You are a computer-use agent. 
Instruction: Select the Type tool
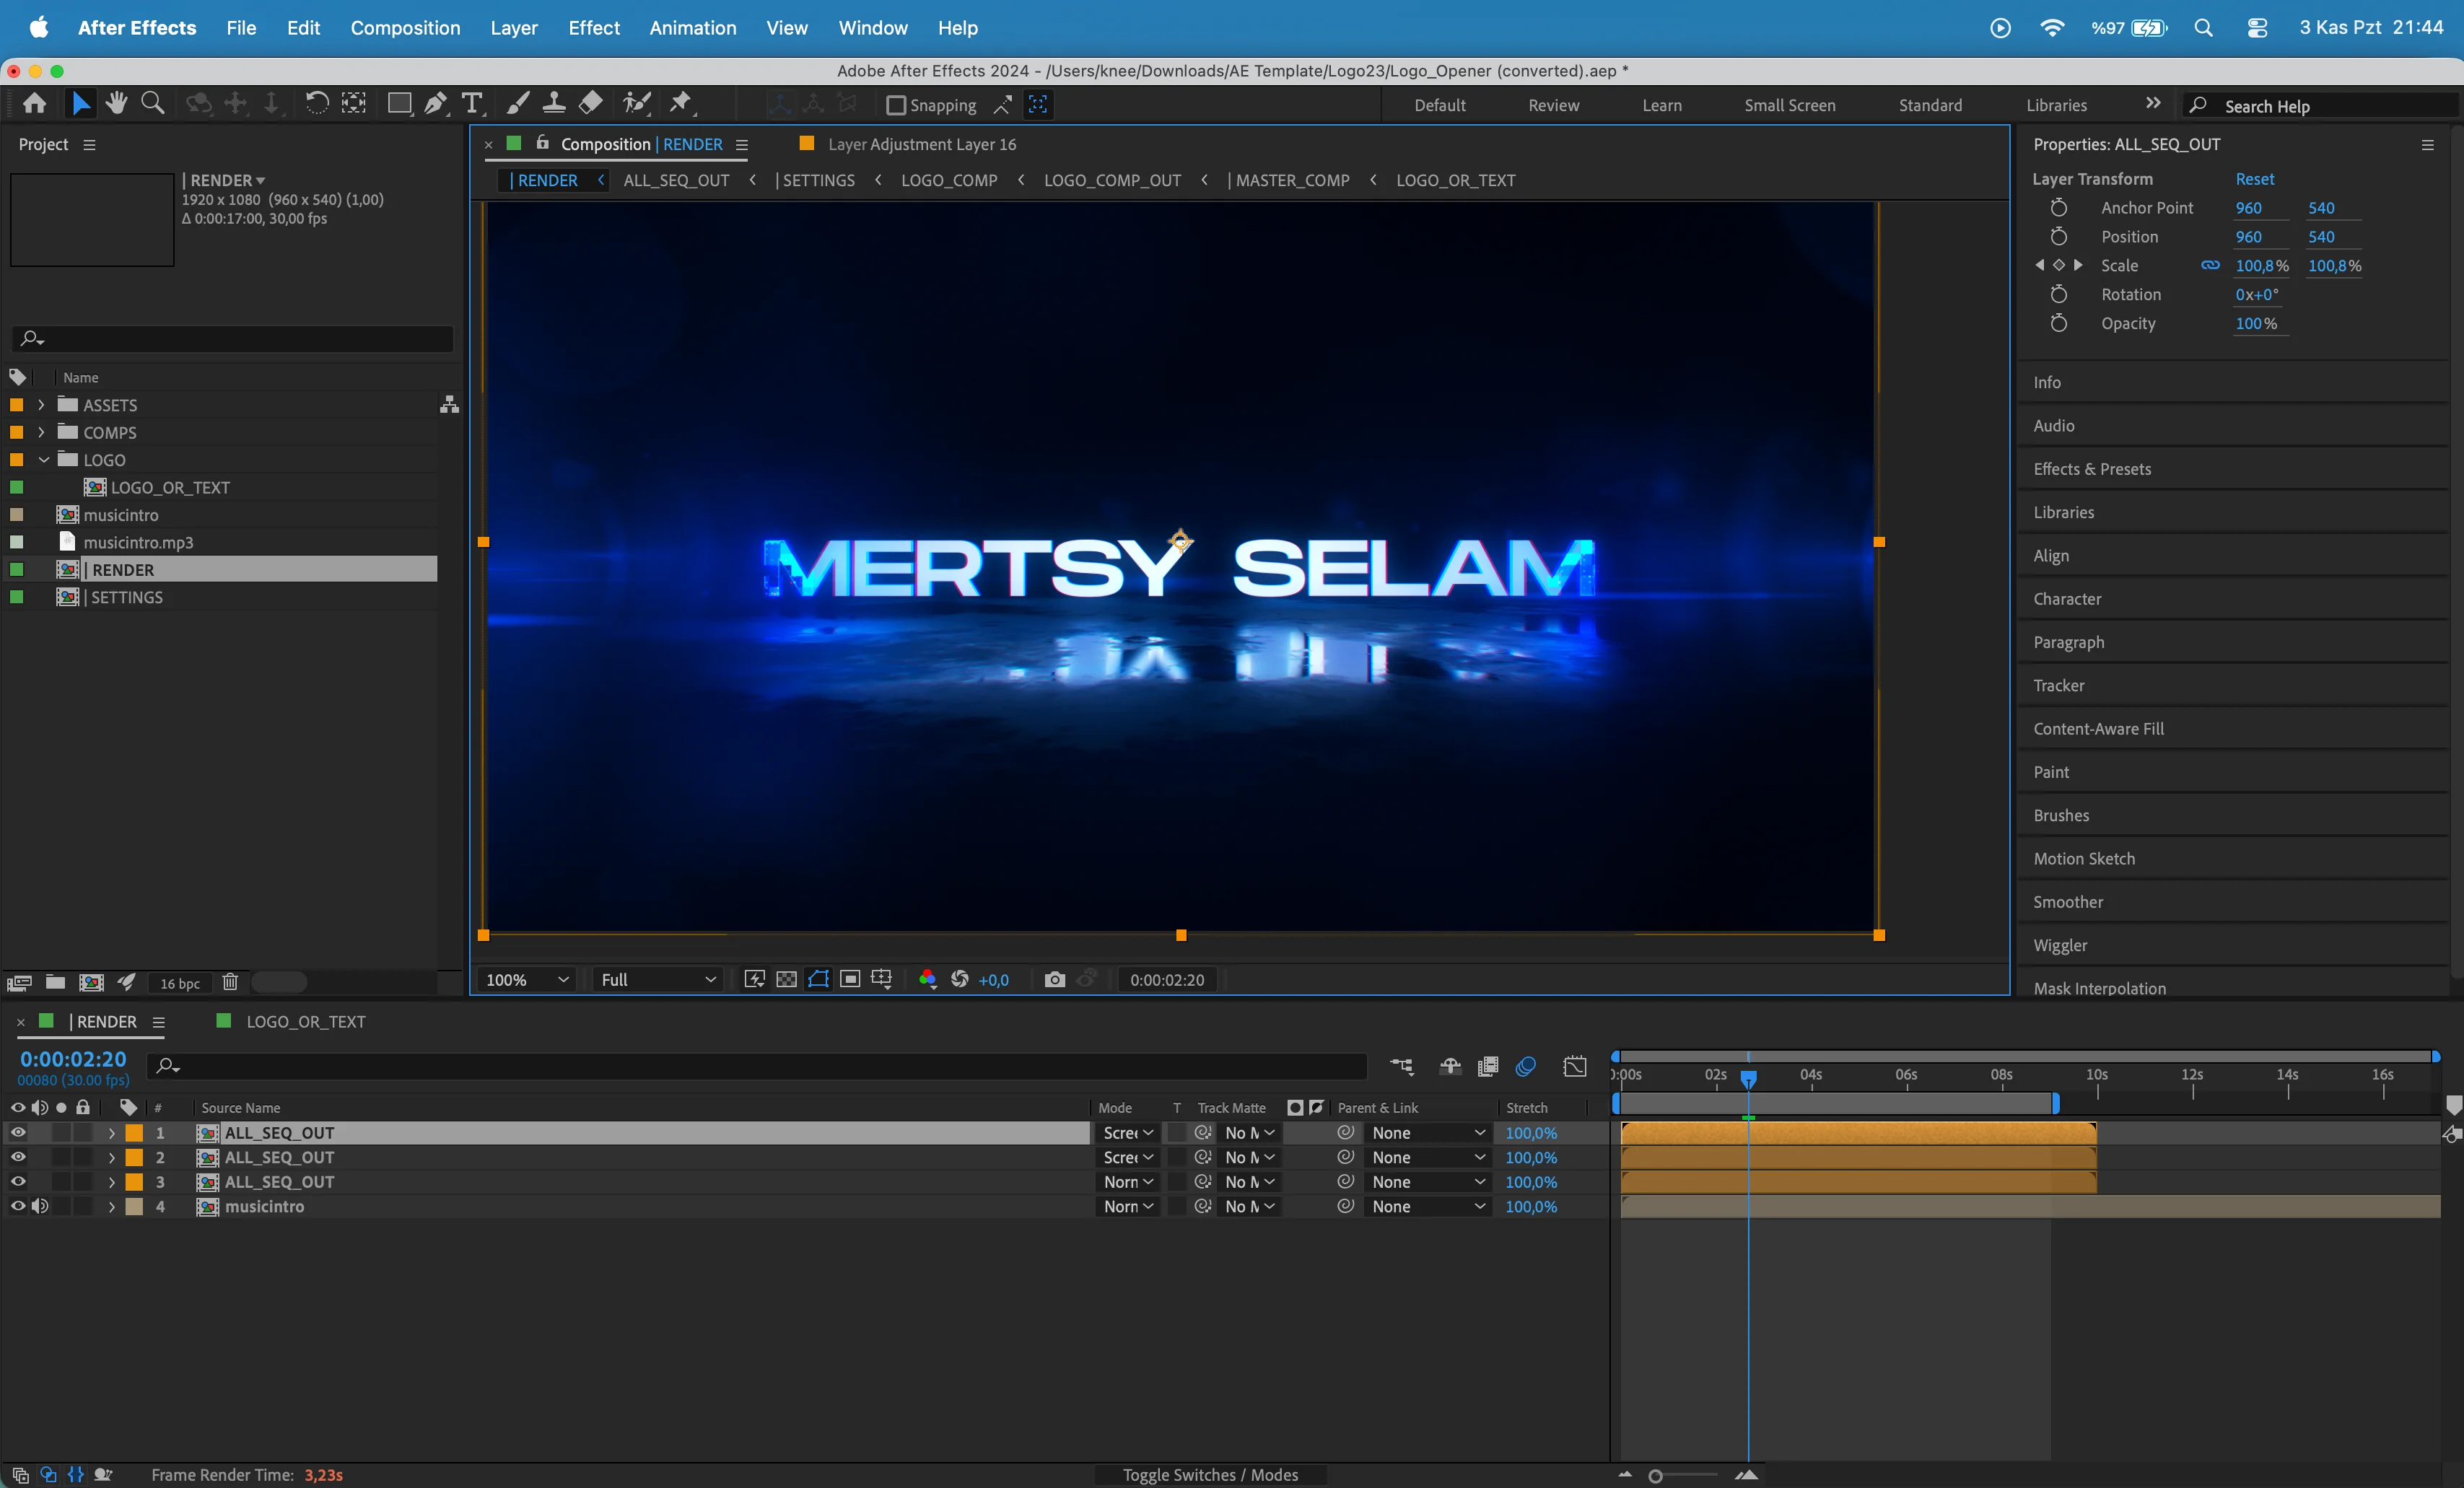tap(472, 103)
